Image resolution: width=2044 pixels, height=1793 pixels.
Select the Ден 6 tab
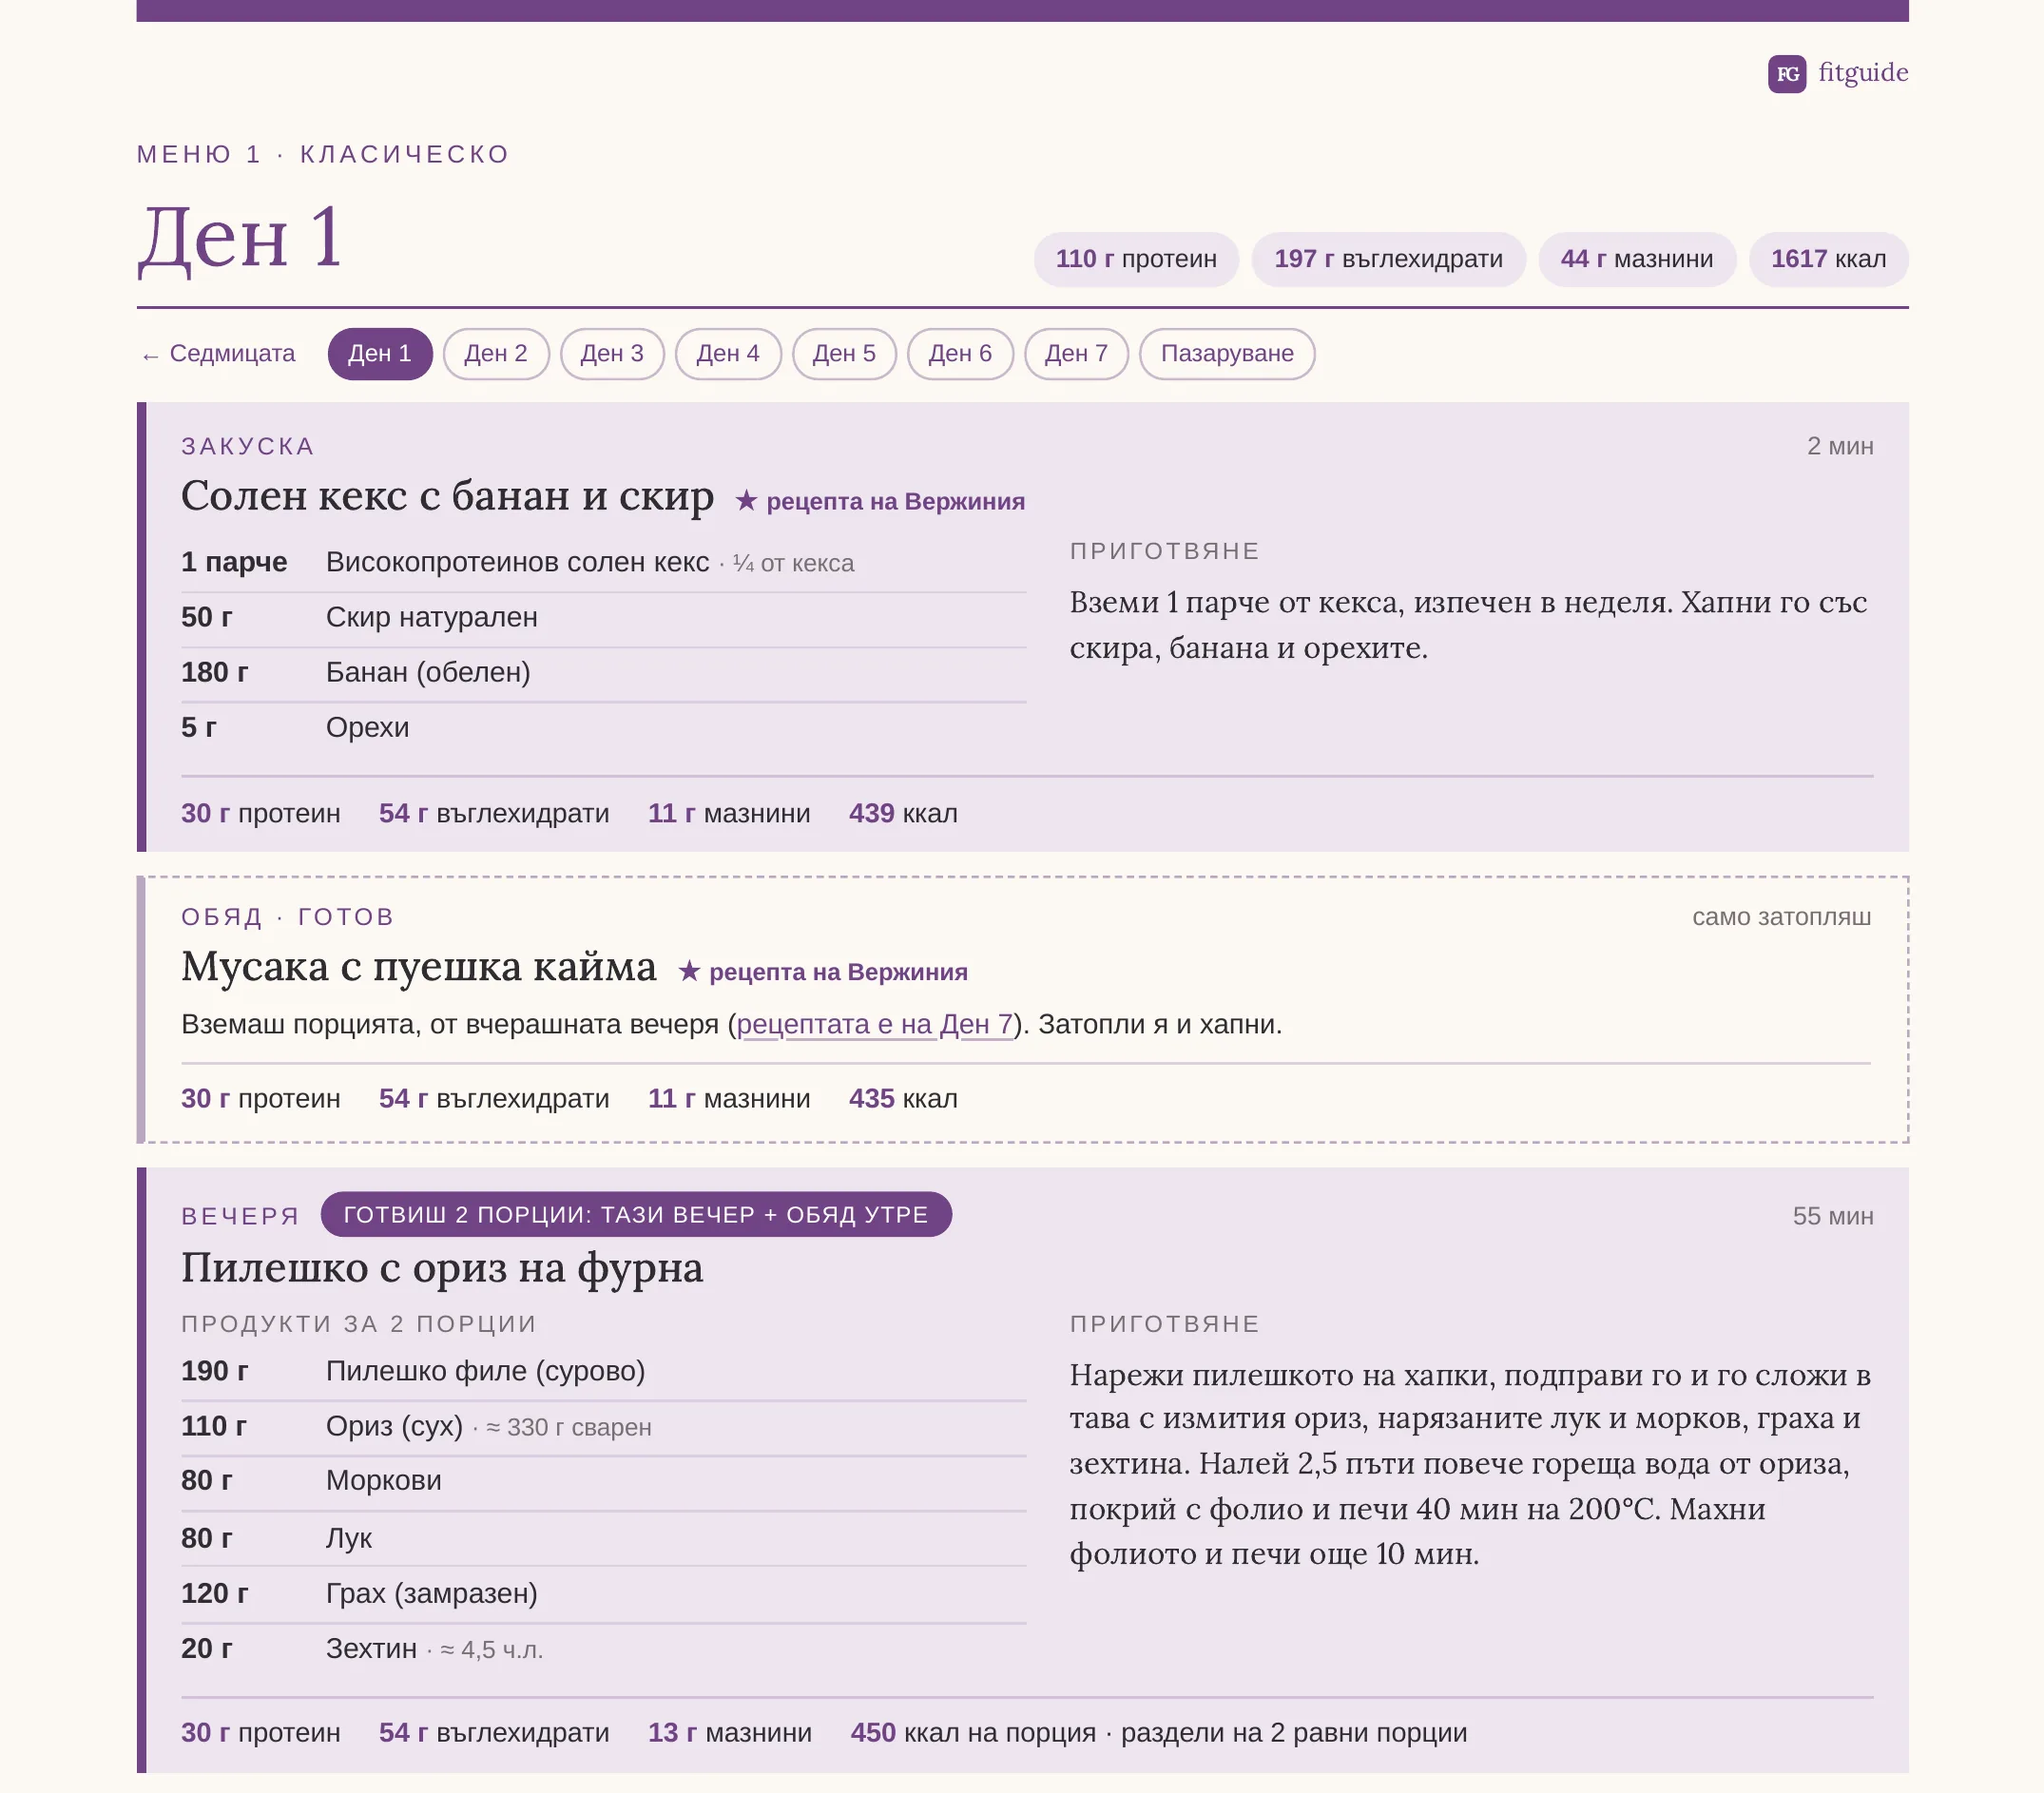click(960, 354)
